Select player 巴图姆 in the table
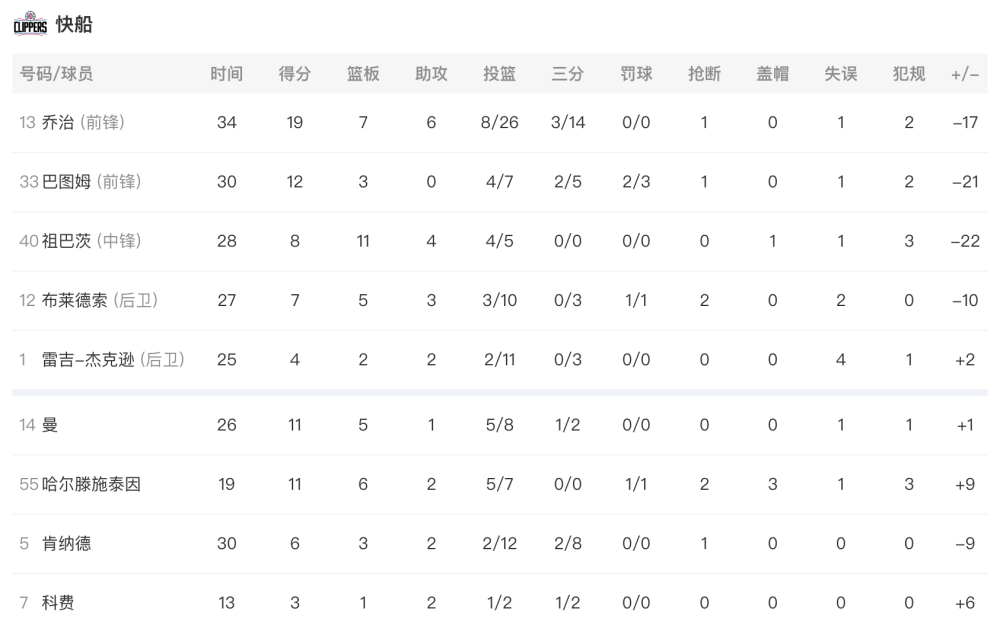The image size is (1000, 631). [x=66, y=182]
